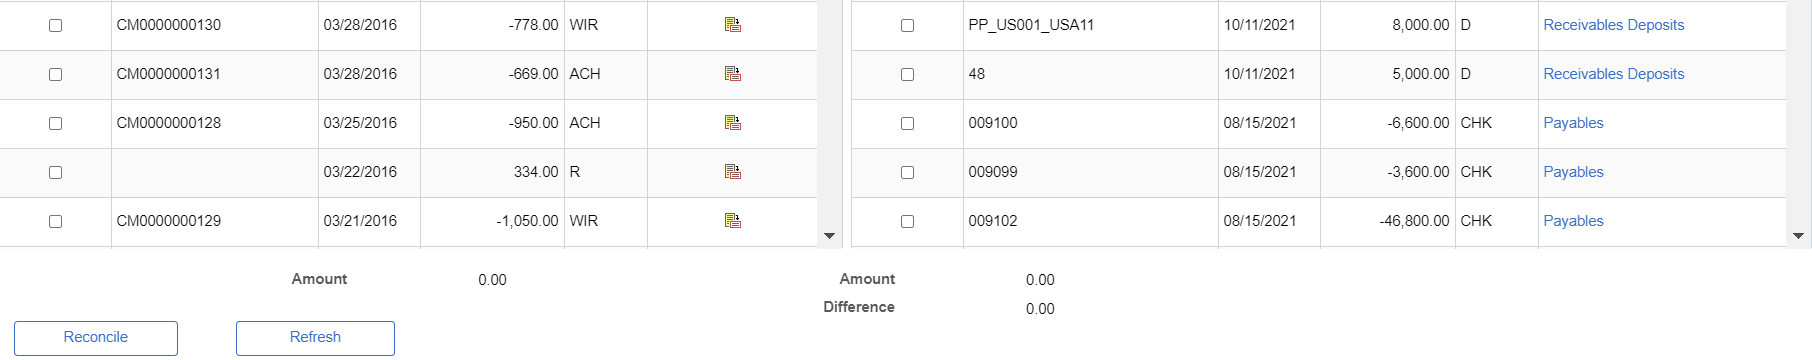Click left table scroll down arrow
Screen dimensions: 1812x360
click(829, 236)
